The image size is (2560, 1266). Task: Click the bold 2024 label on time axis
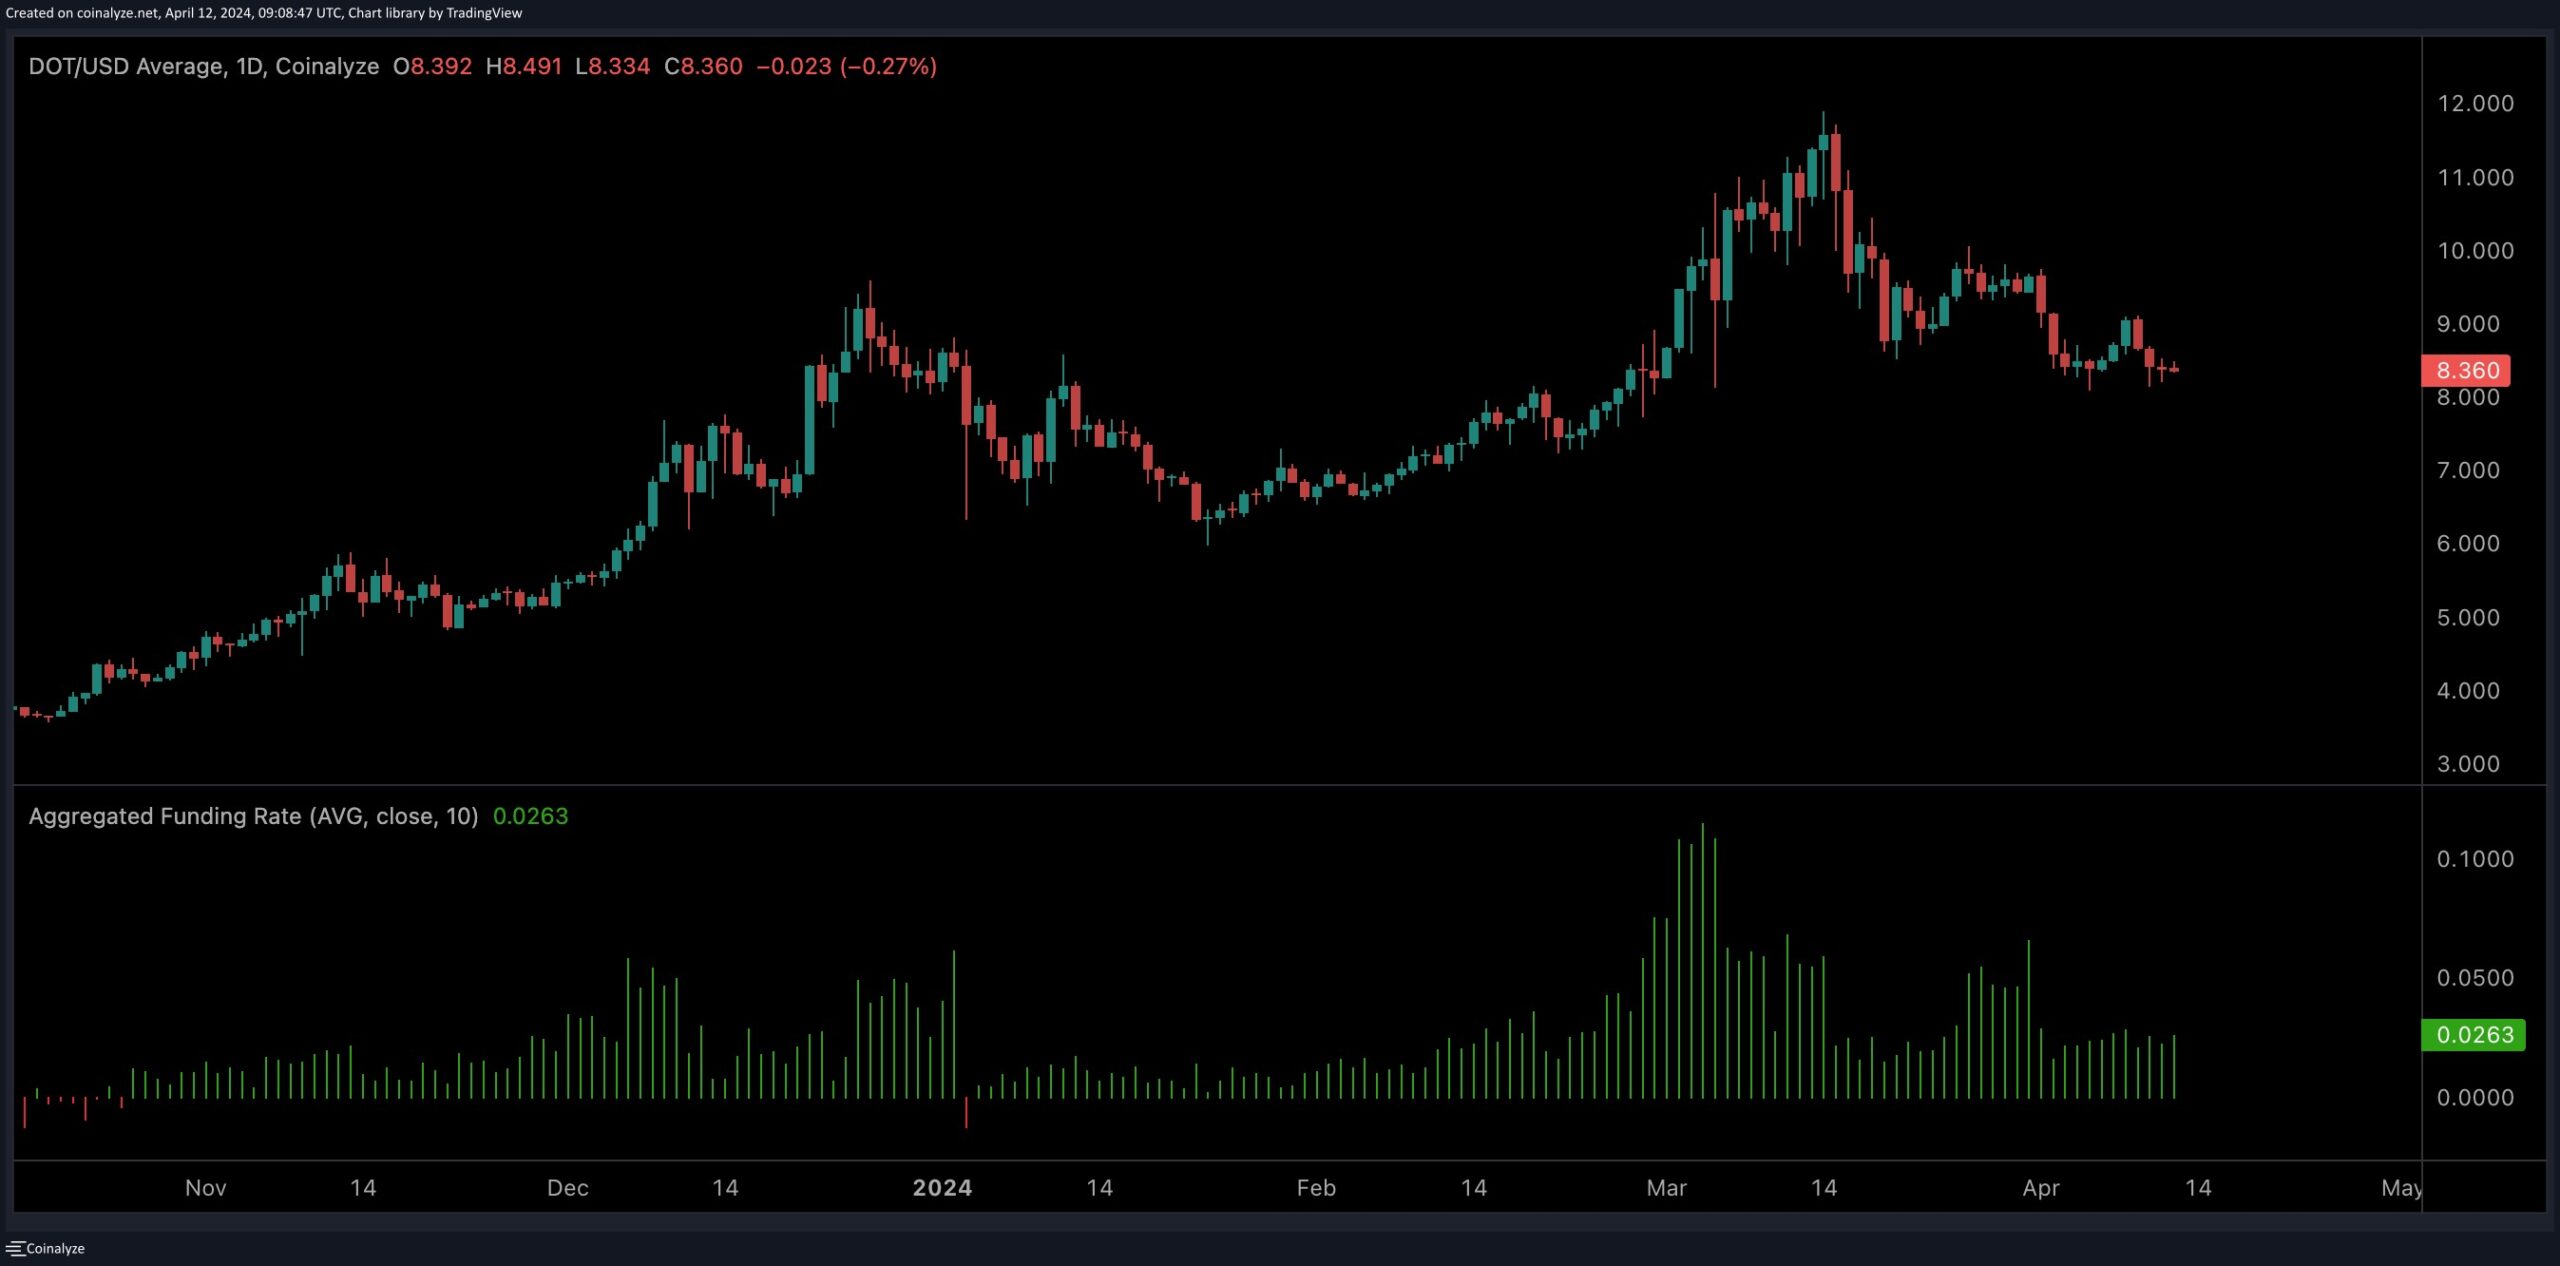(x=942, y=1188)
